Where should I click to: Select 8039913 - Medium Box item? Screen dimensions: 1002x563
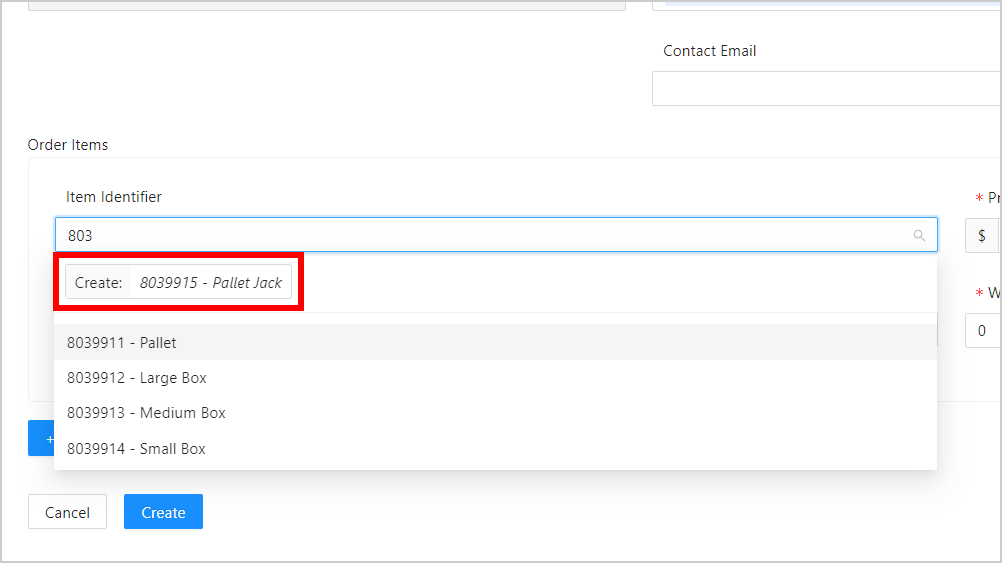[146, 413]
